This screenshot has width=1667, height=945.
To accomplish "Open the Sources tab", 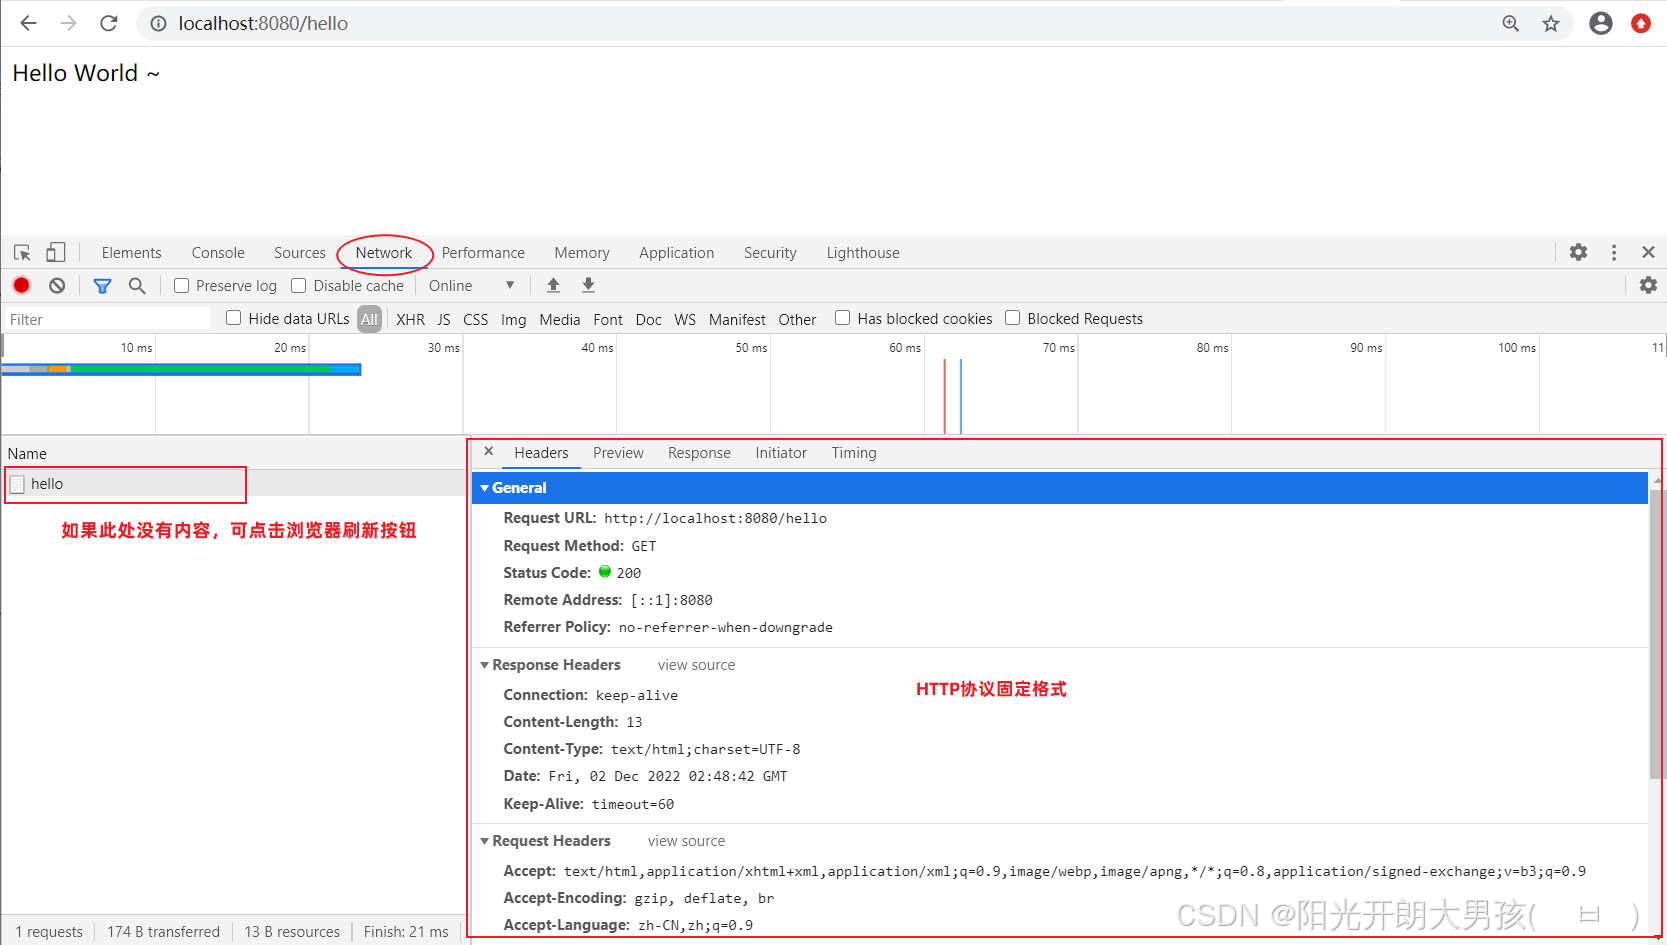I will click(300, 253).
